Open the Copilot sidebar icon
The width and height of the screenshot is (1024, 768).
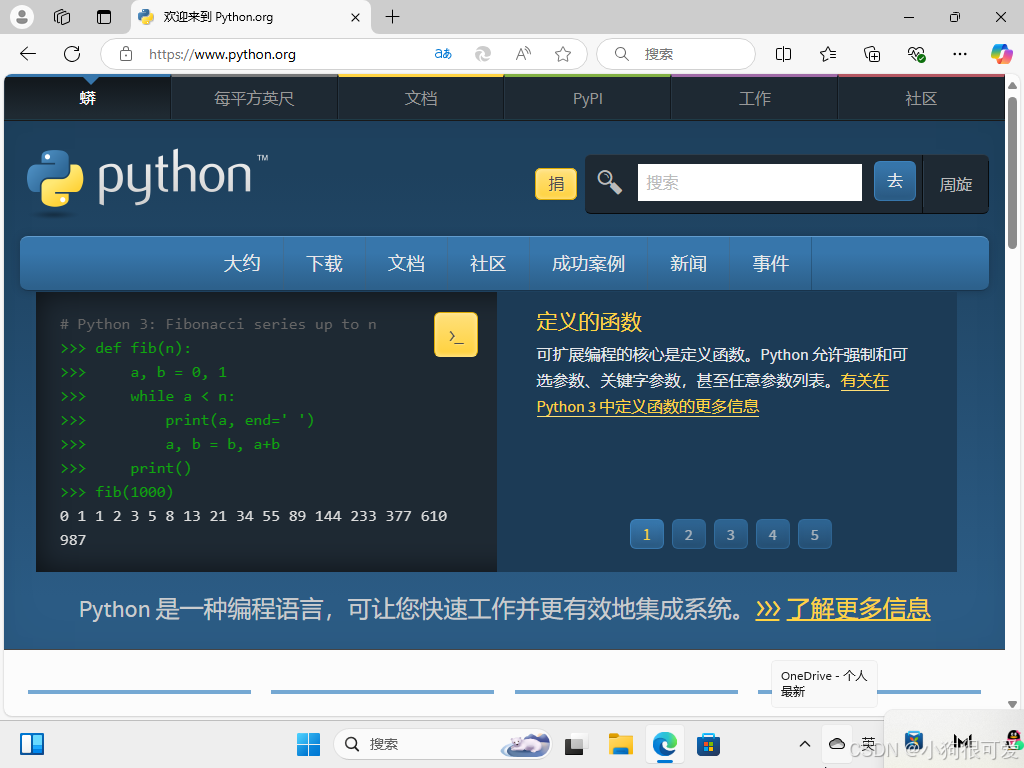click(1001, 54)
